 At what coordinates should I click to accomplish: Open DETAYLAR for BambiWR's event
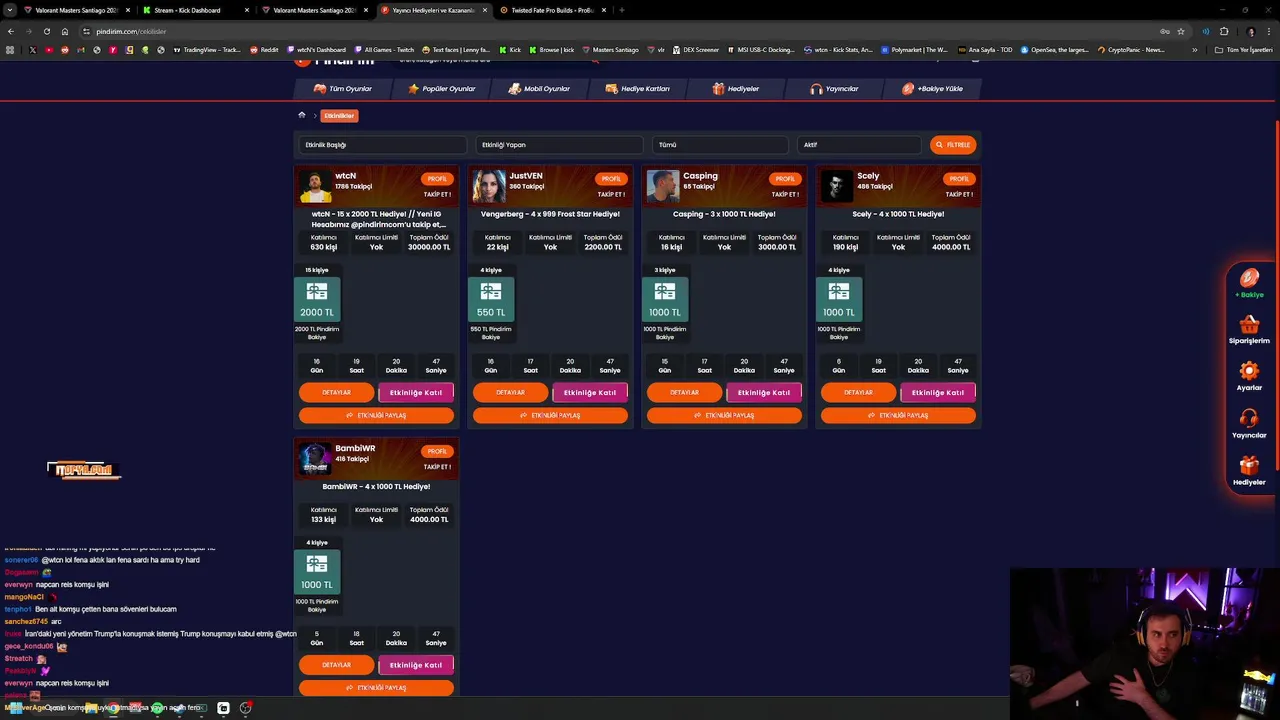pos(337,665)
